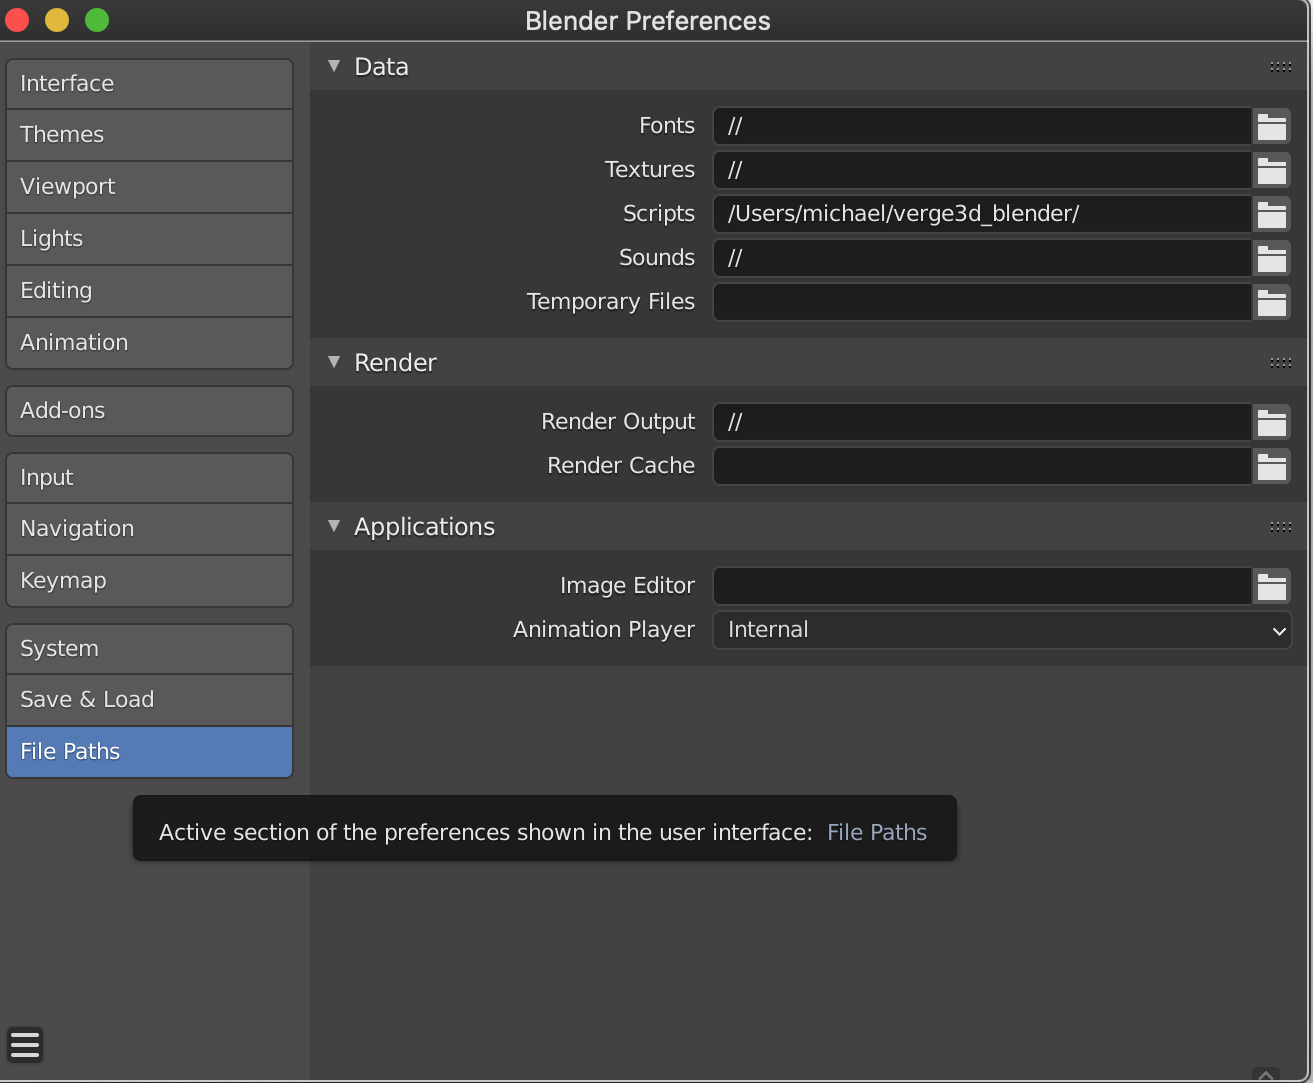Open the System section
1313x1083 pixels.
(x=150, y=649)
